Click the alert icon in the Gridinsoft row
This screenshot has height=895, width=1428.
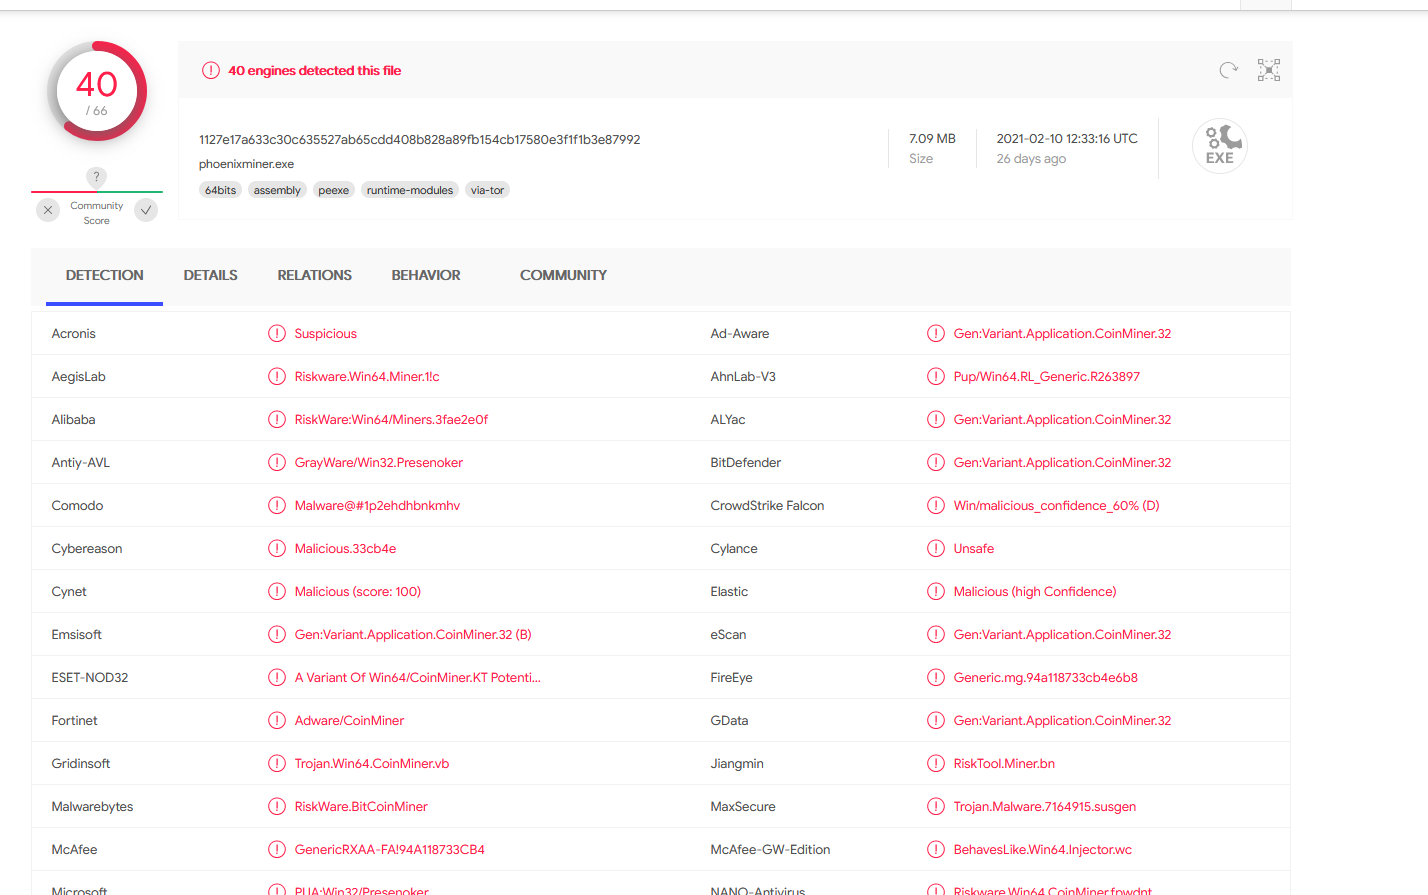tap(277, 764)
